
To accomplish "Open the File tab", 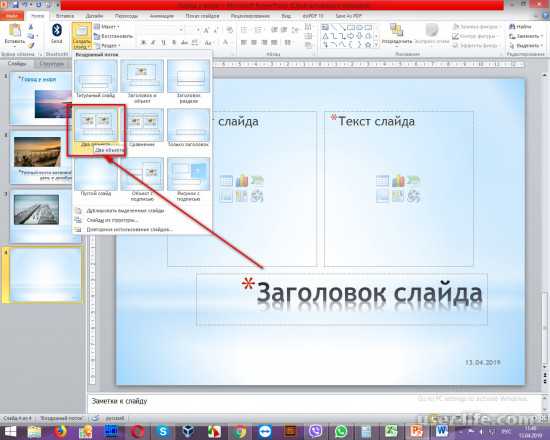I will pyautogui.click(x=12, y=16).
